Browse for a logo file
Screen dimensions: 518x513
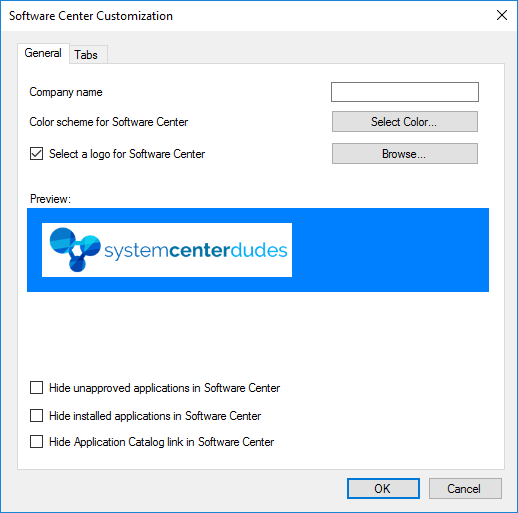pyautogui.click(x=405, y=154)
